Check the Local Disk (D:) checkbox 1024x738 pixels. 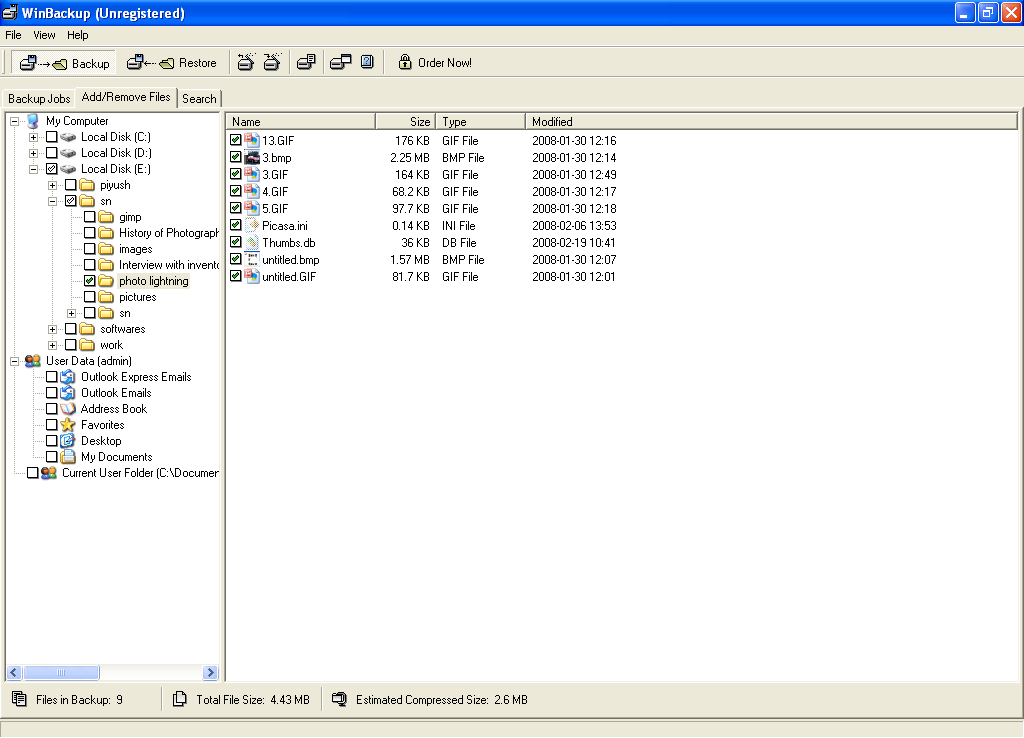[x=52, y=153]
